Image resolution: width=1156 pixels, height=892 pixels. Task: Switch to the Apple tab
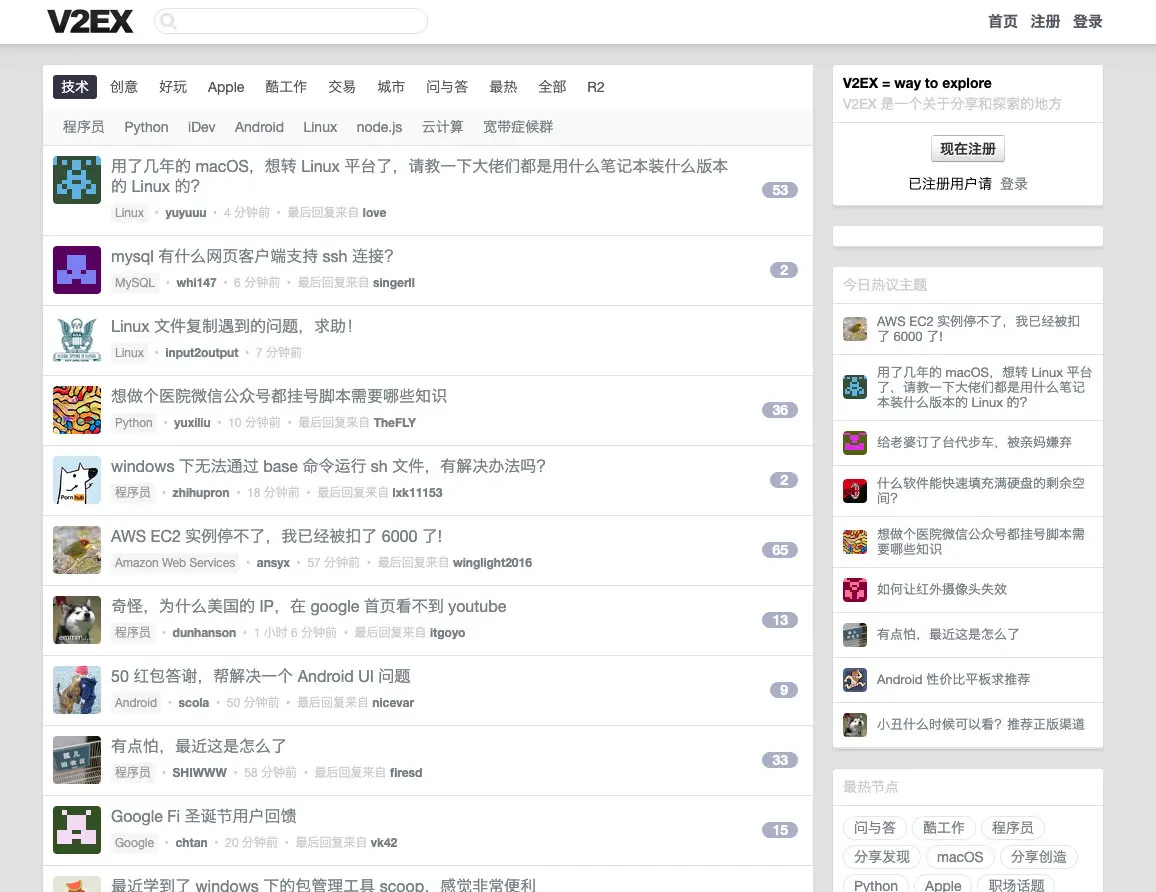(226, 87)
